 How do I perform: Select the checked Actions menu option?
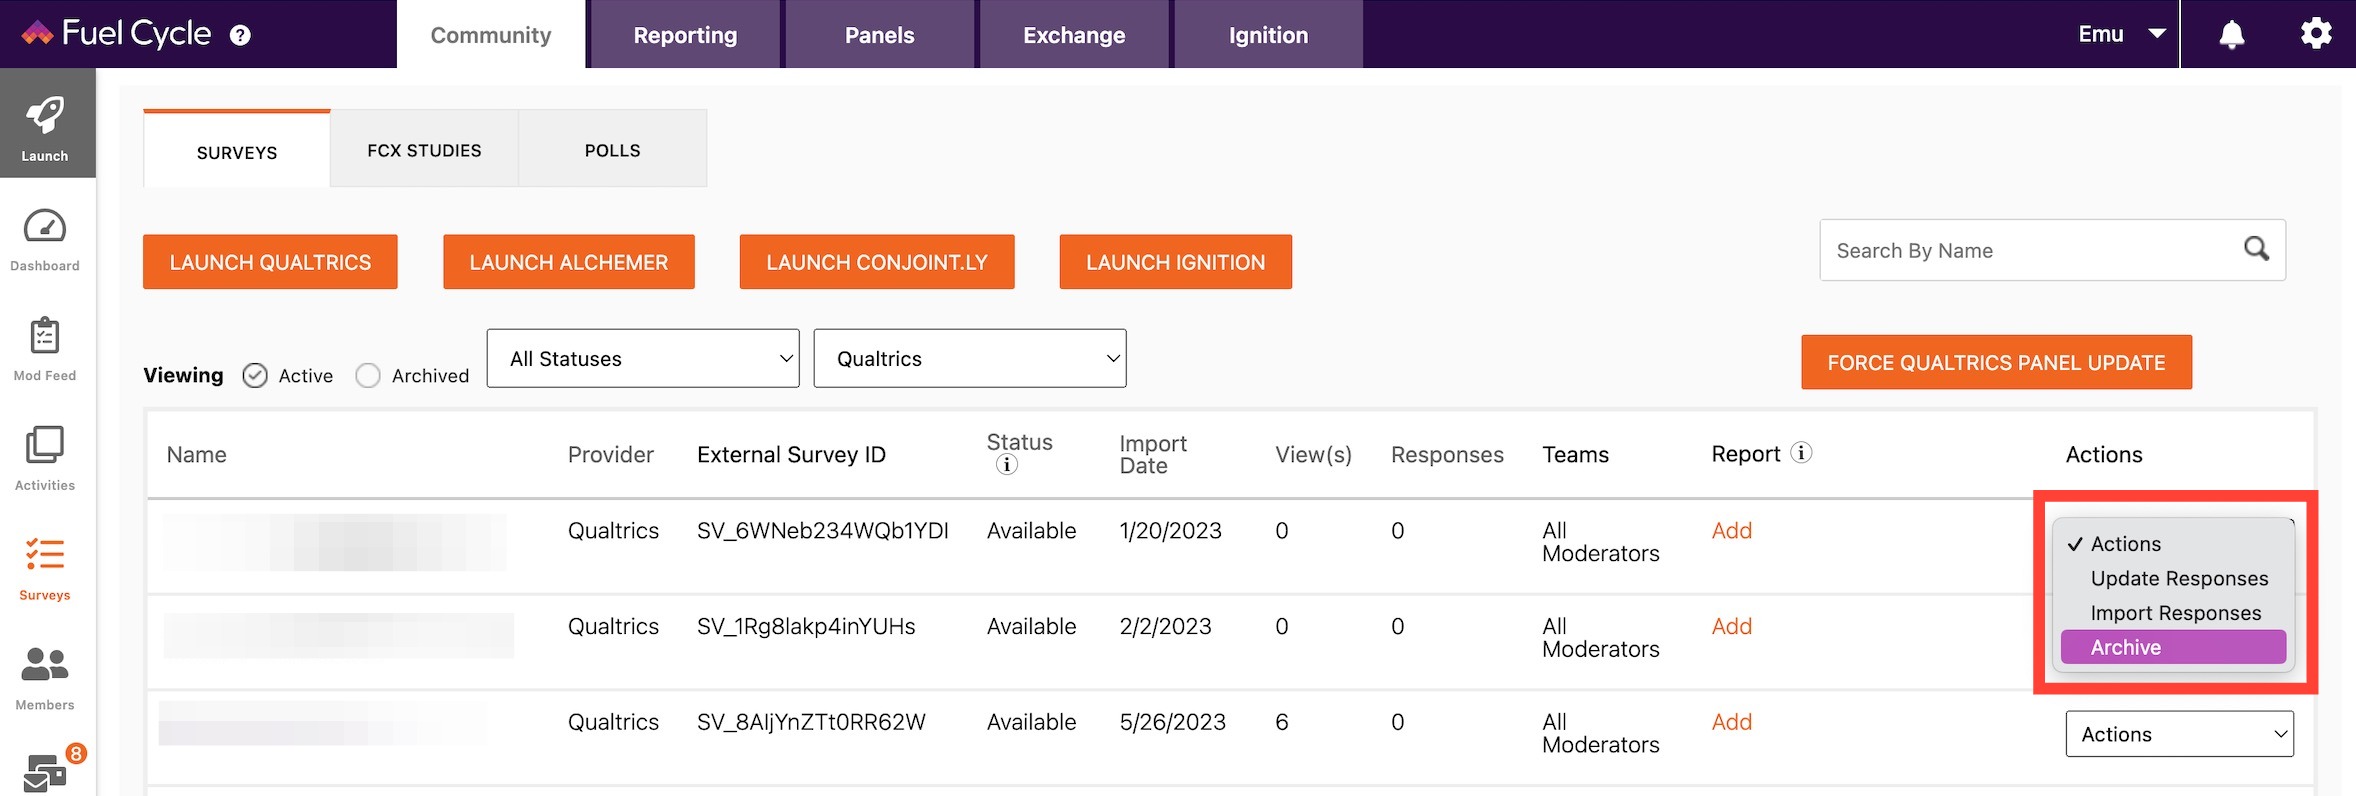[x=2174, y=543]
